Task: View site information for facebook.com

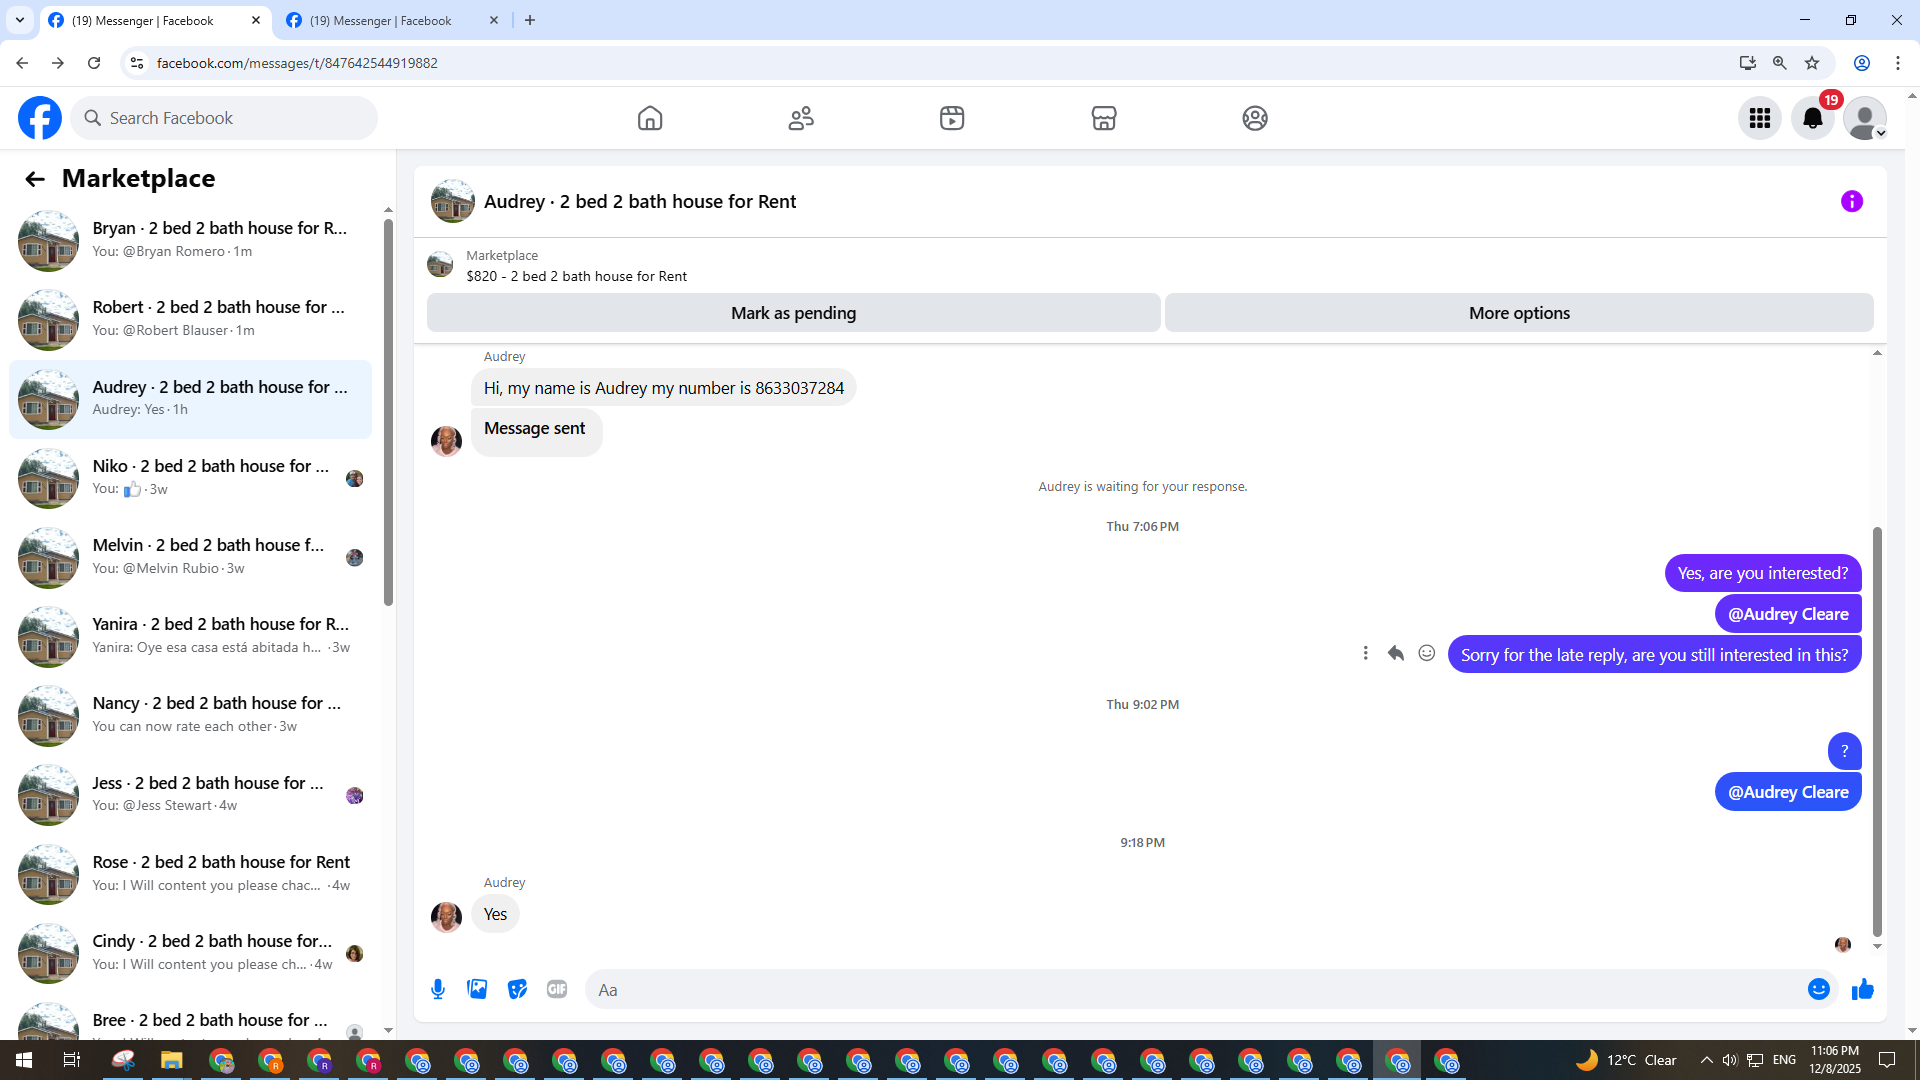Action: tap(137, 63)
